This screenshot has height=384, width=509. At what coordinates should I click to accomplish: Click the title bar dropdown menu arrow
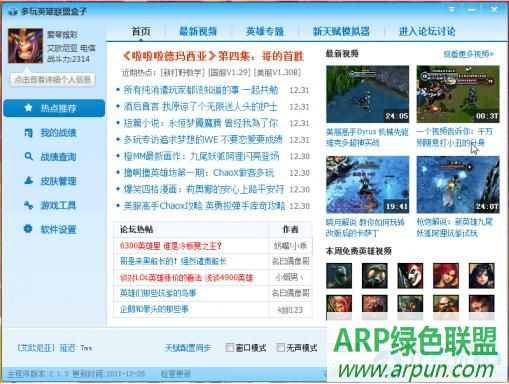(452, 9)
